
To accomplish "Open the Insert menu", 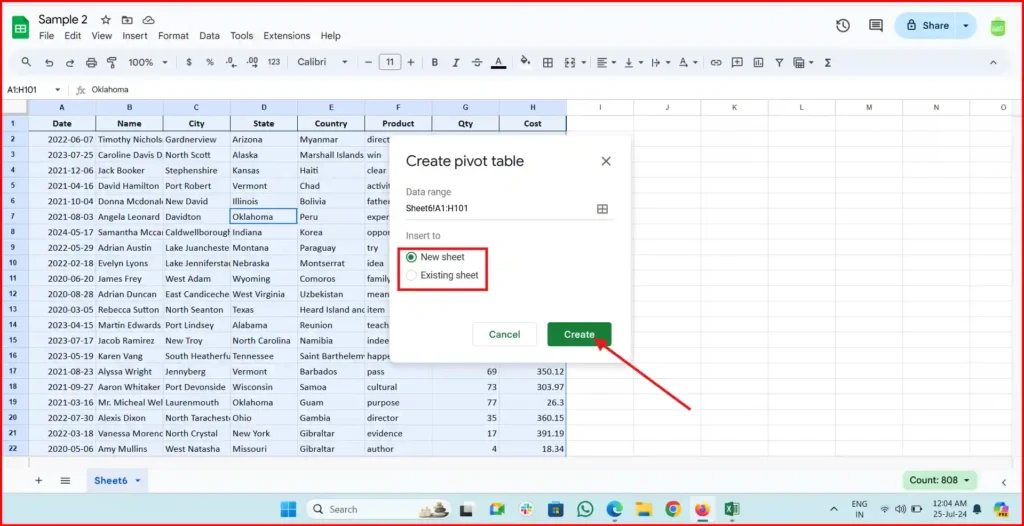I will tap(135, 36).
